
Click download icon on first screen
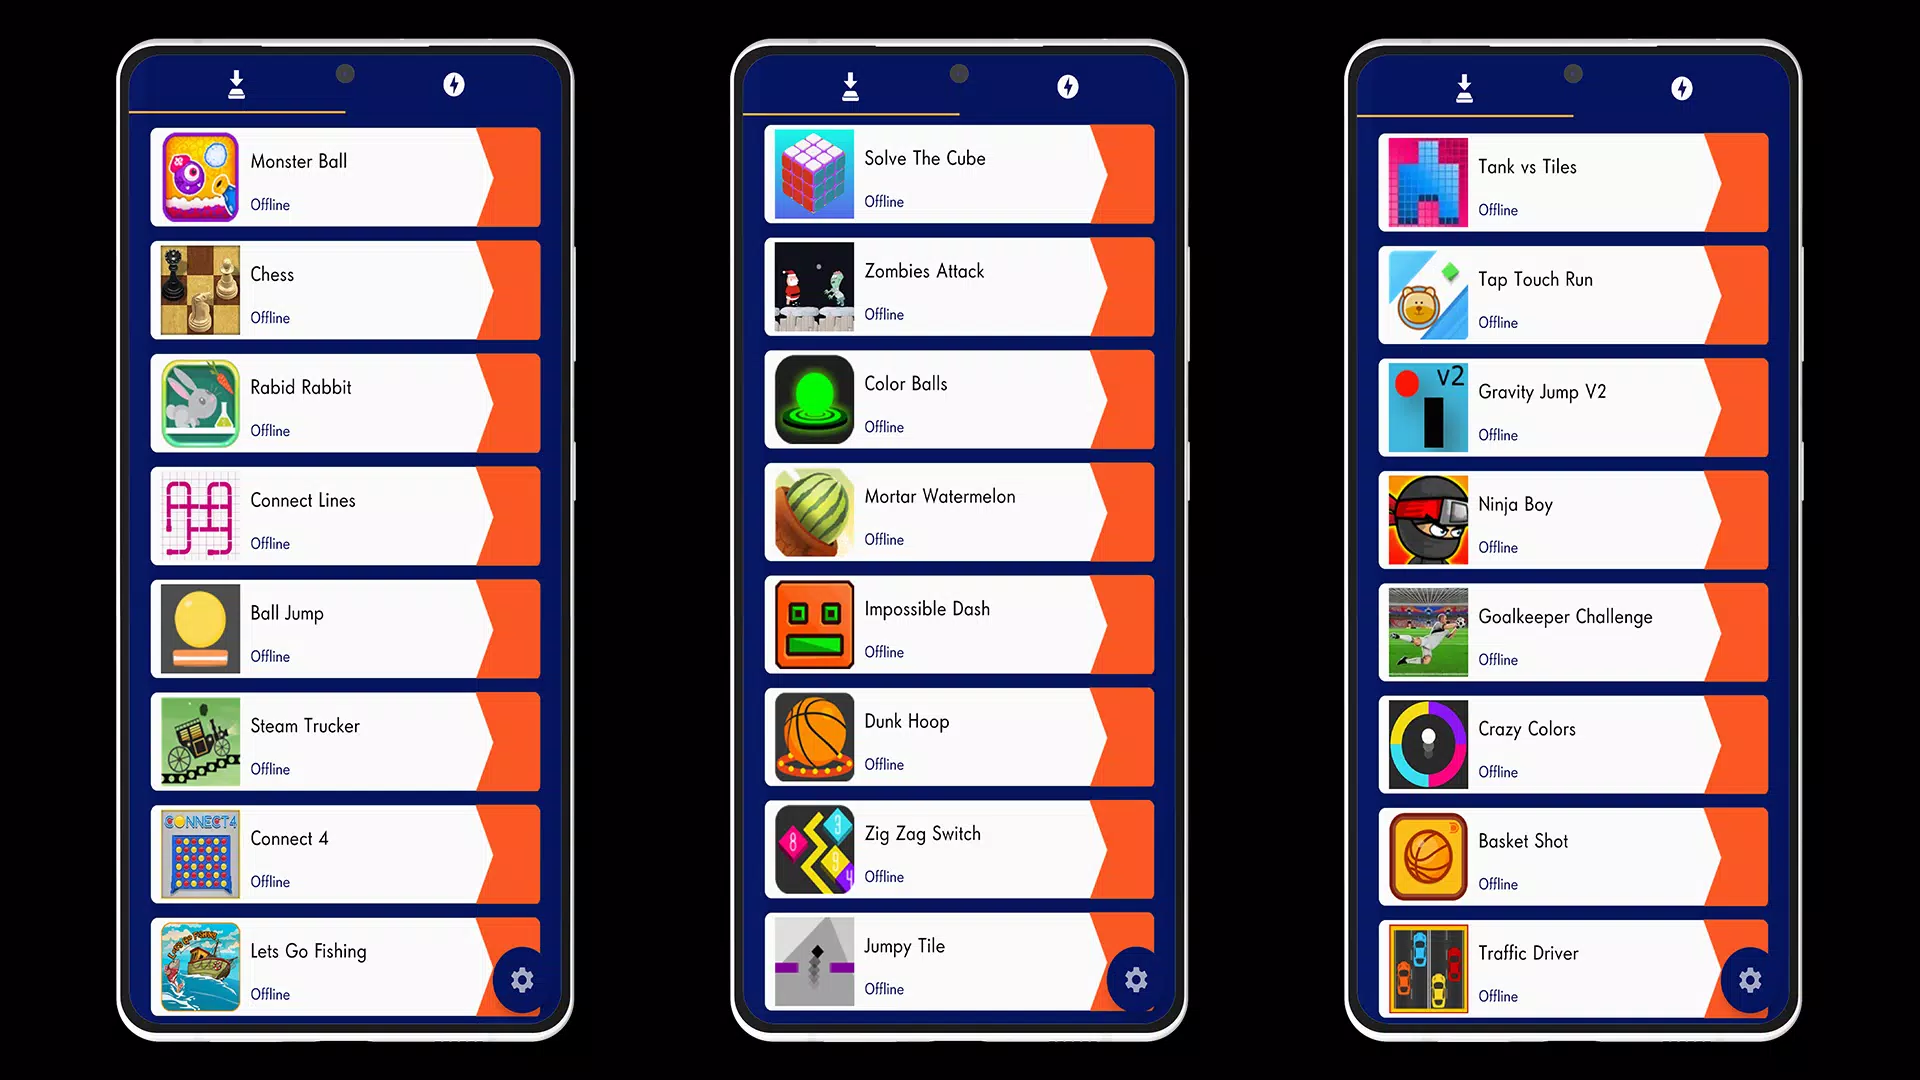235,86
